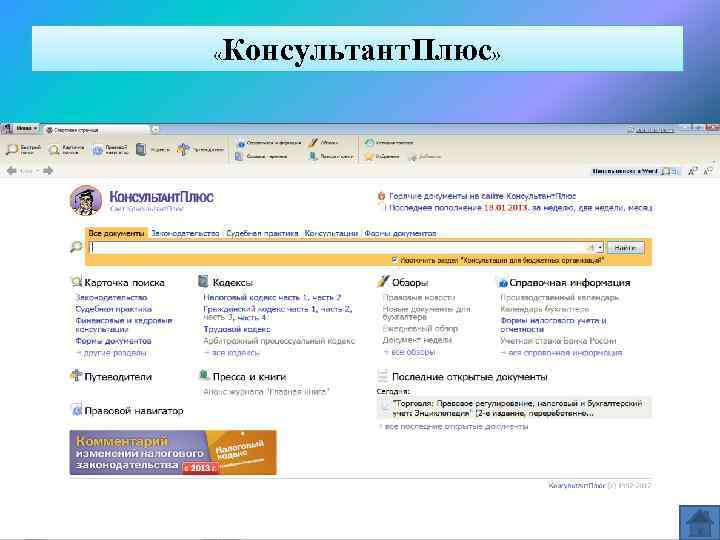
Task: Open Учетная ставка Банка России link
Action: pos(558,341)
